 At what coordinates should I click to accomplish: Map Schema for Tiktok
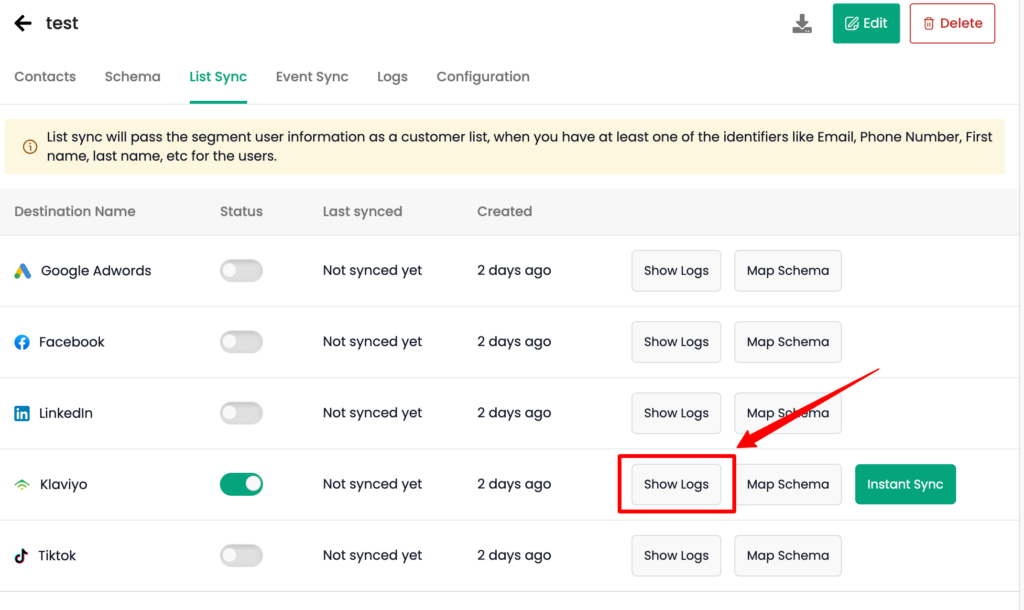pos(788,555)
